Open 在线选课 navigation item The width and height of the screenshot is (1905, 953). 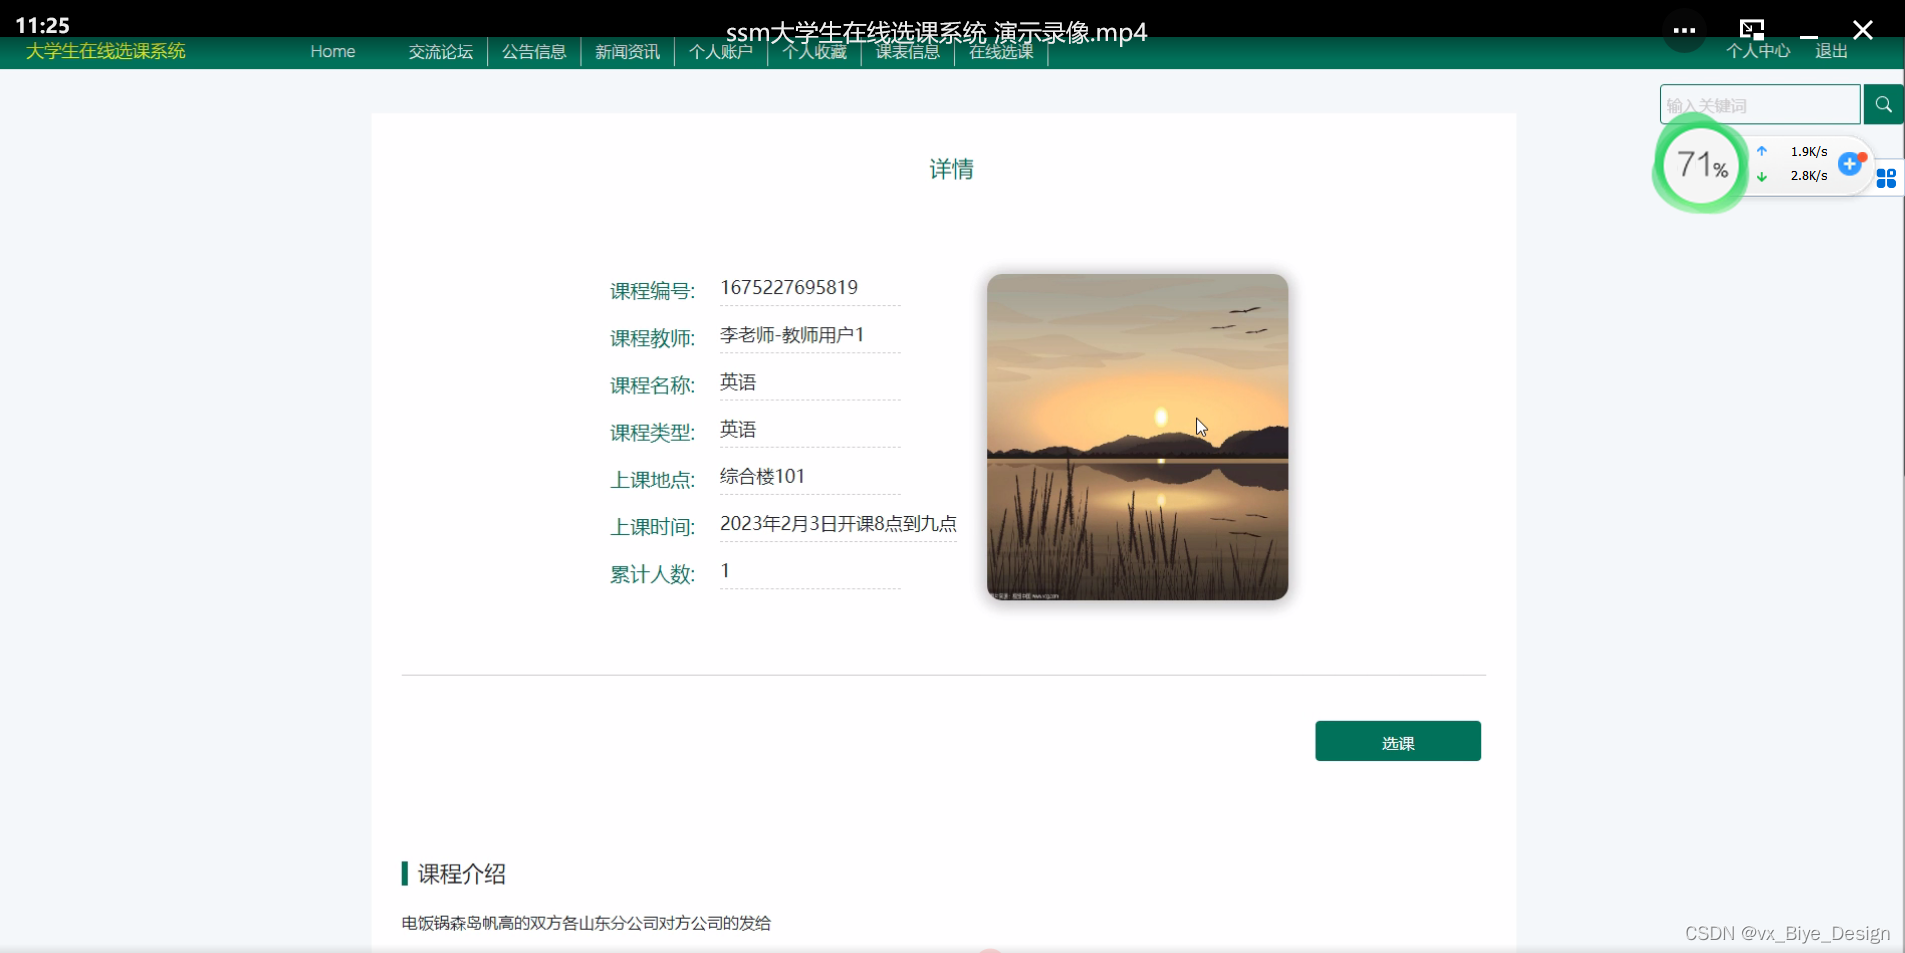coord(1001,52)
